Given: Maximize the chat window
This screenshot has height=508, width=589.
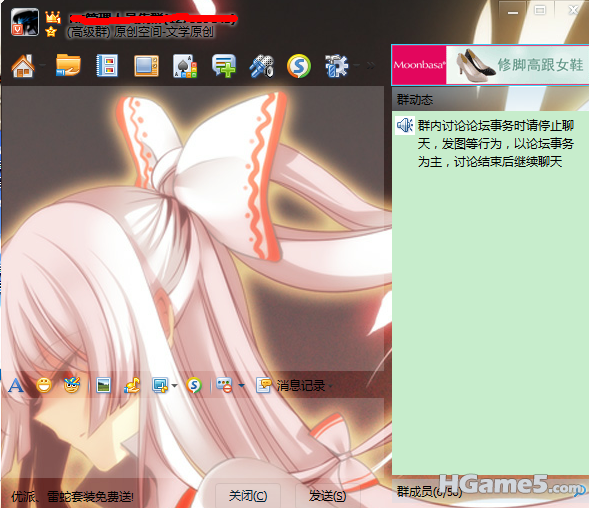Looking at the screenshot, I should (540, 11).
